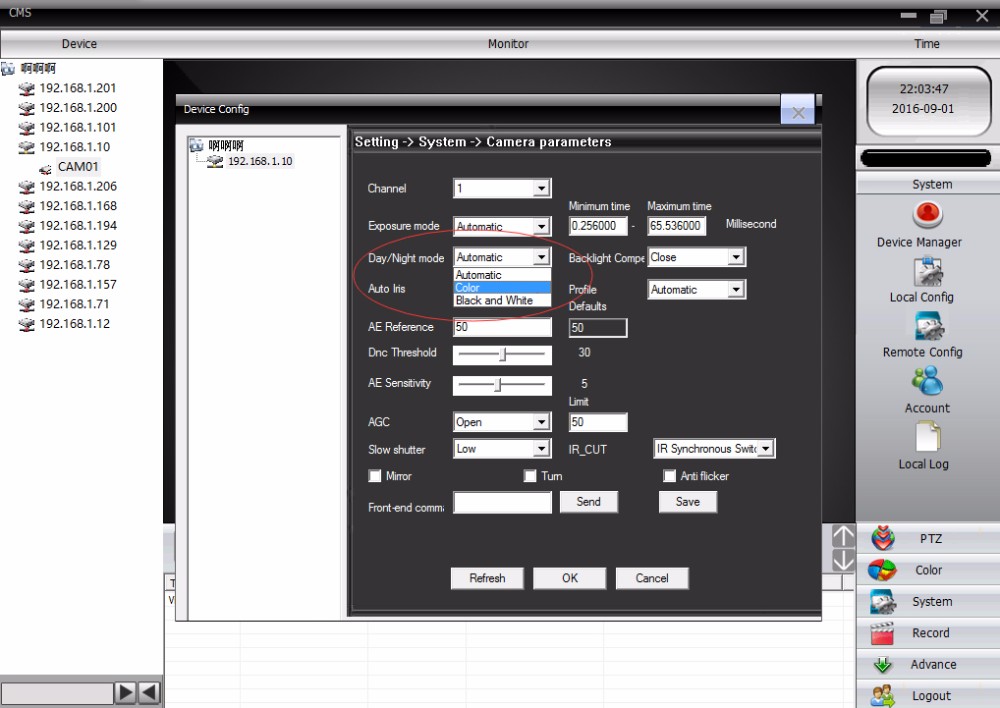Open the Account icon
This screenshot has height=708, width=1000.
pos(927,382)
